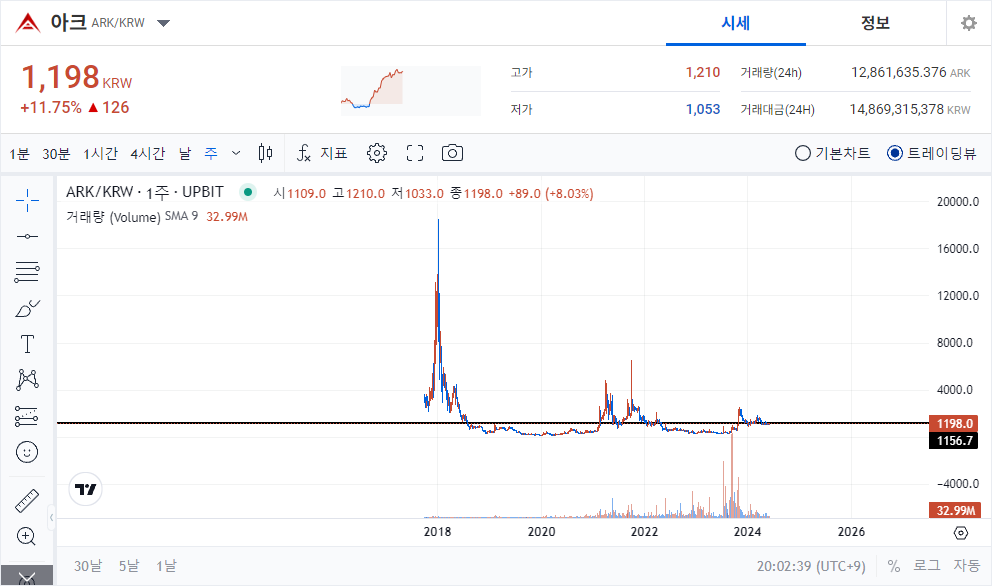The height and width of the screenshot is (586, 992).
Task: Collapse the drawing toolbar with the side arrow
Action: 51,518
